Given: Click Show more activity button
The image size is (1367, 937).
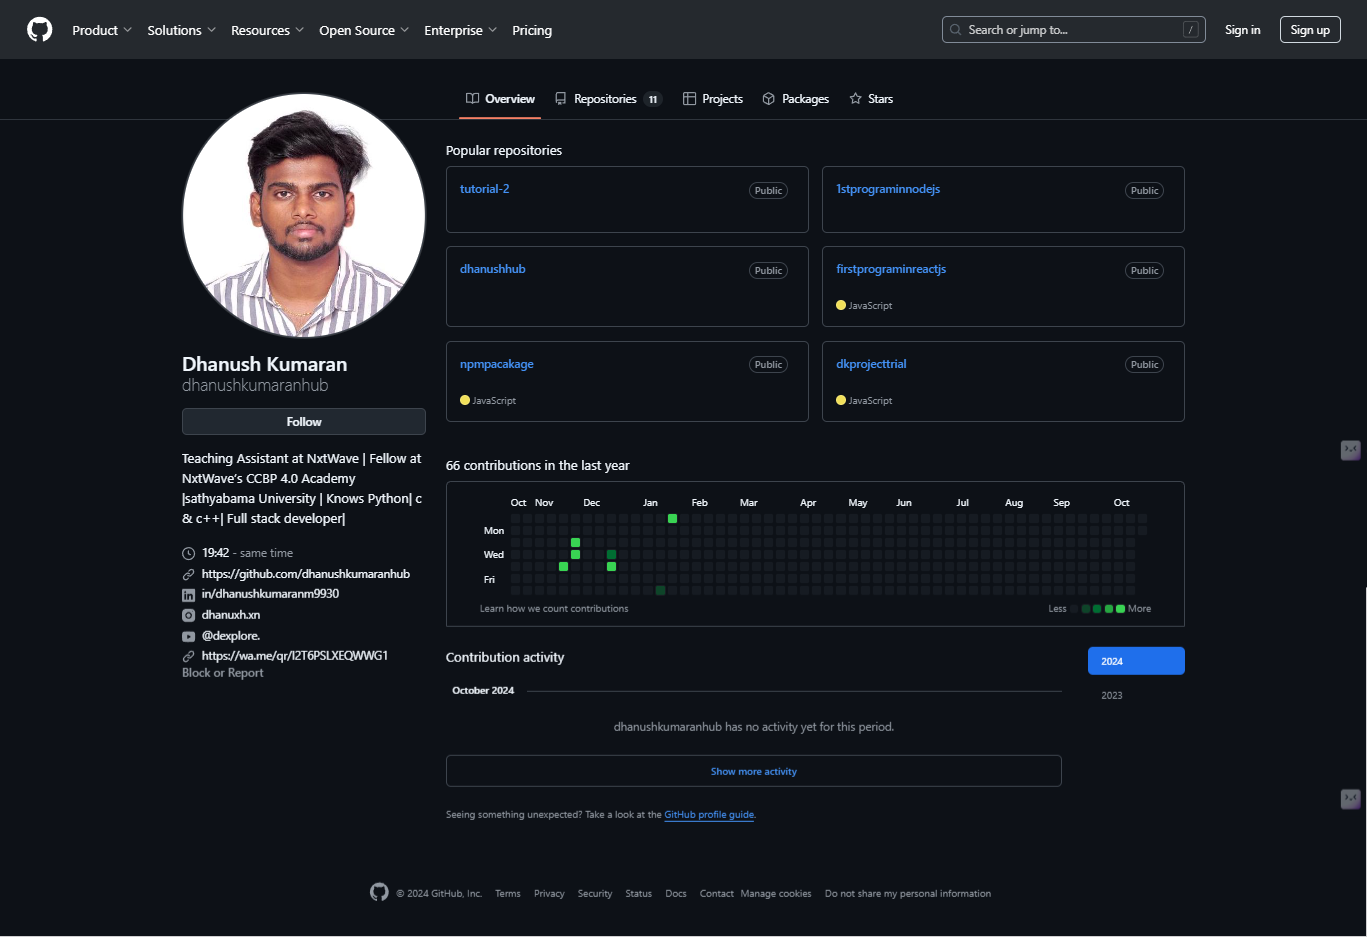Looking at the screenshot, I should point(753,771).
